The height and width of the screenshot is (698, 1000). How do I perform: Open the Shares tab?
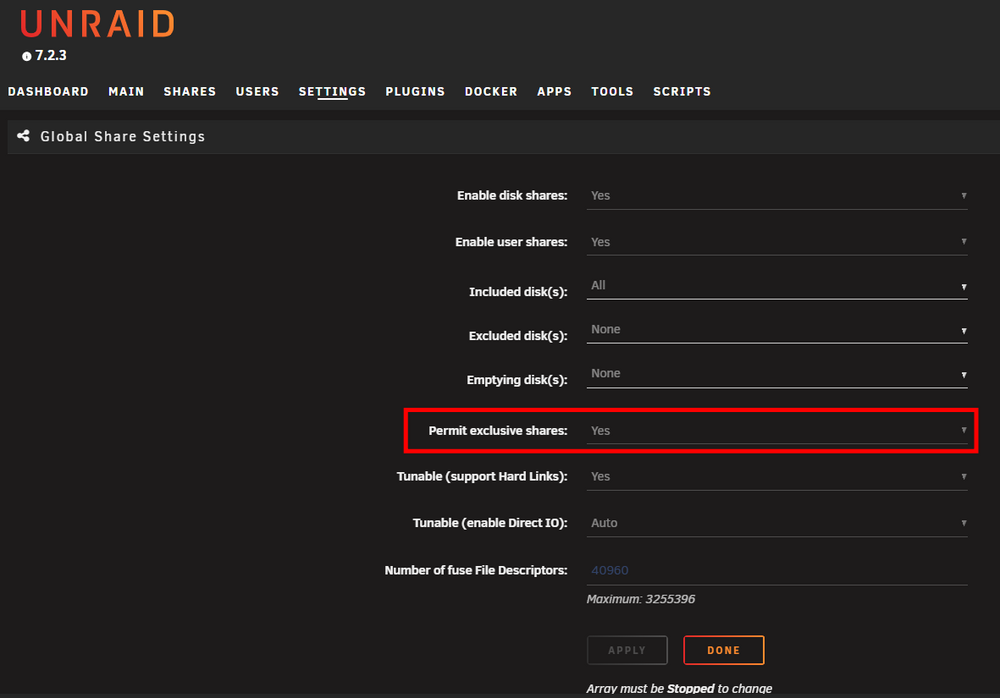(x=190, y=91)
